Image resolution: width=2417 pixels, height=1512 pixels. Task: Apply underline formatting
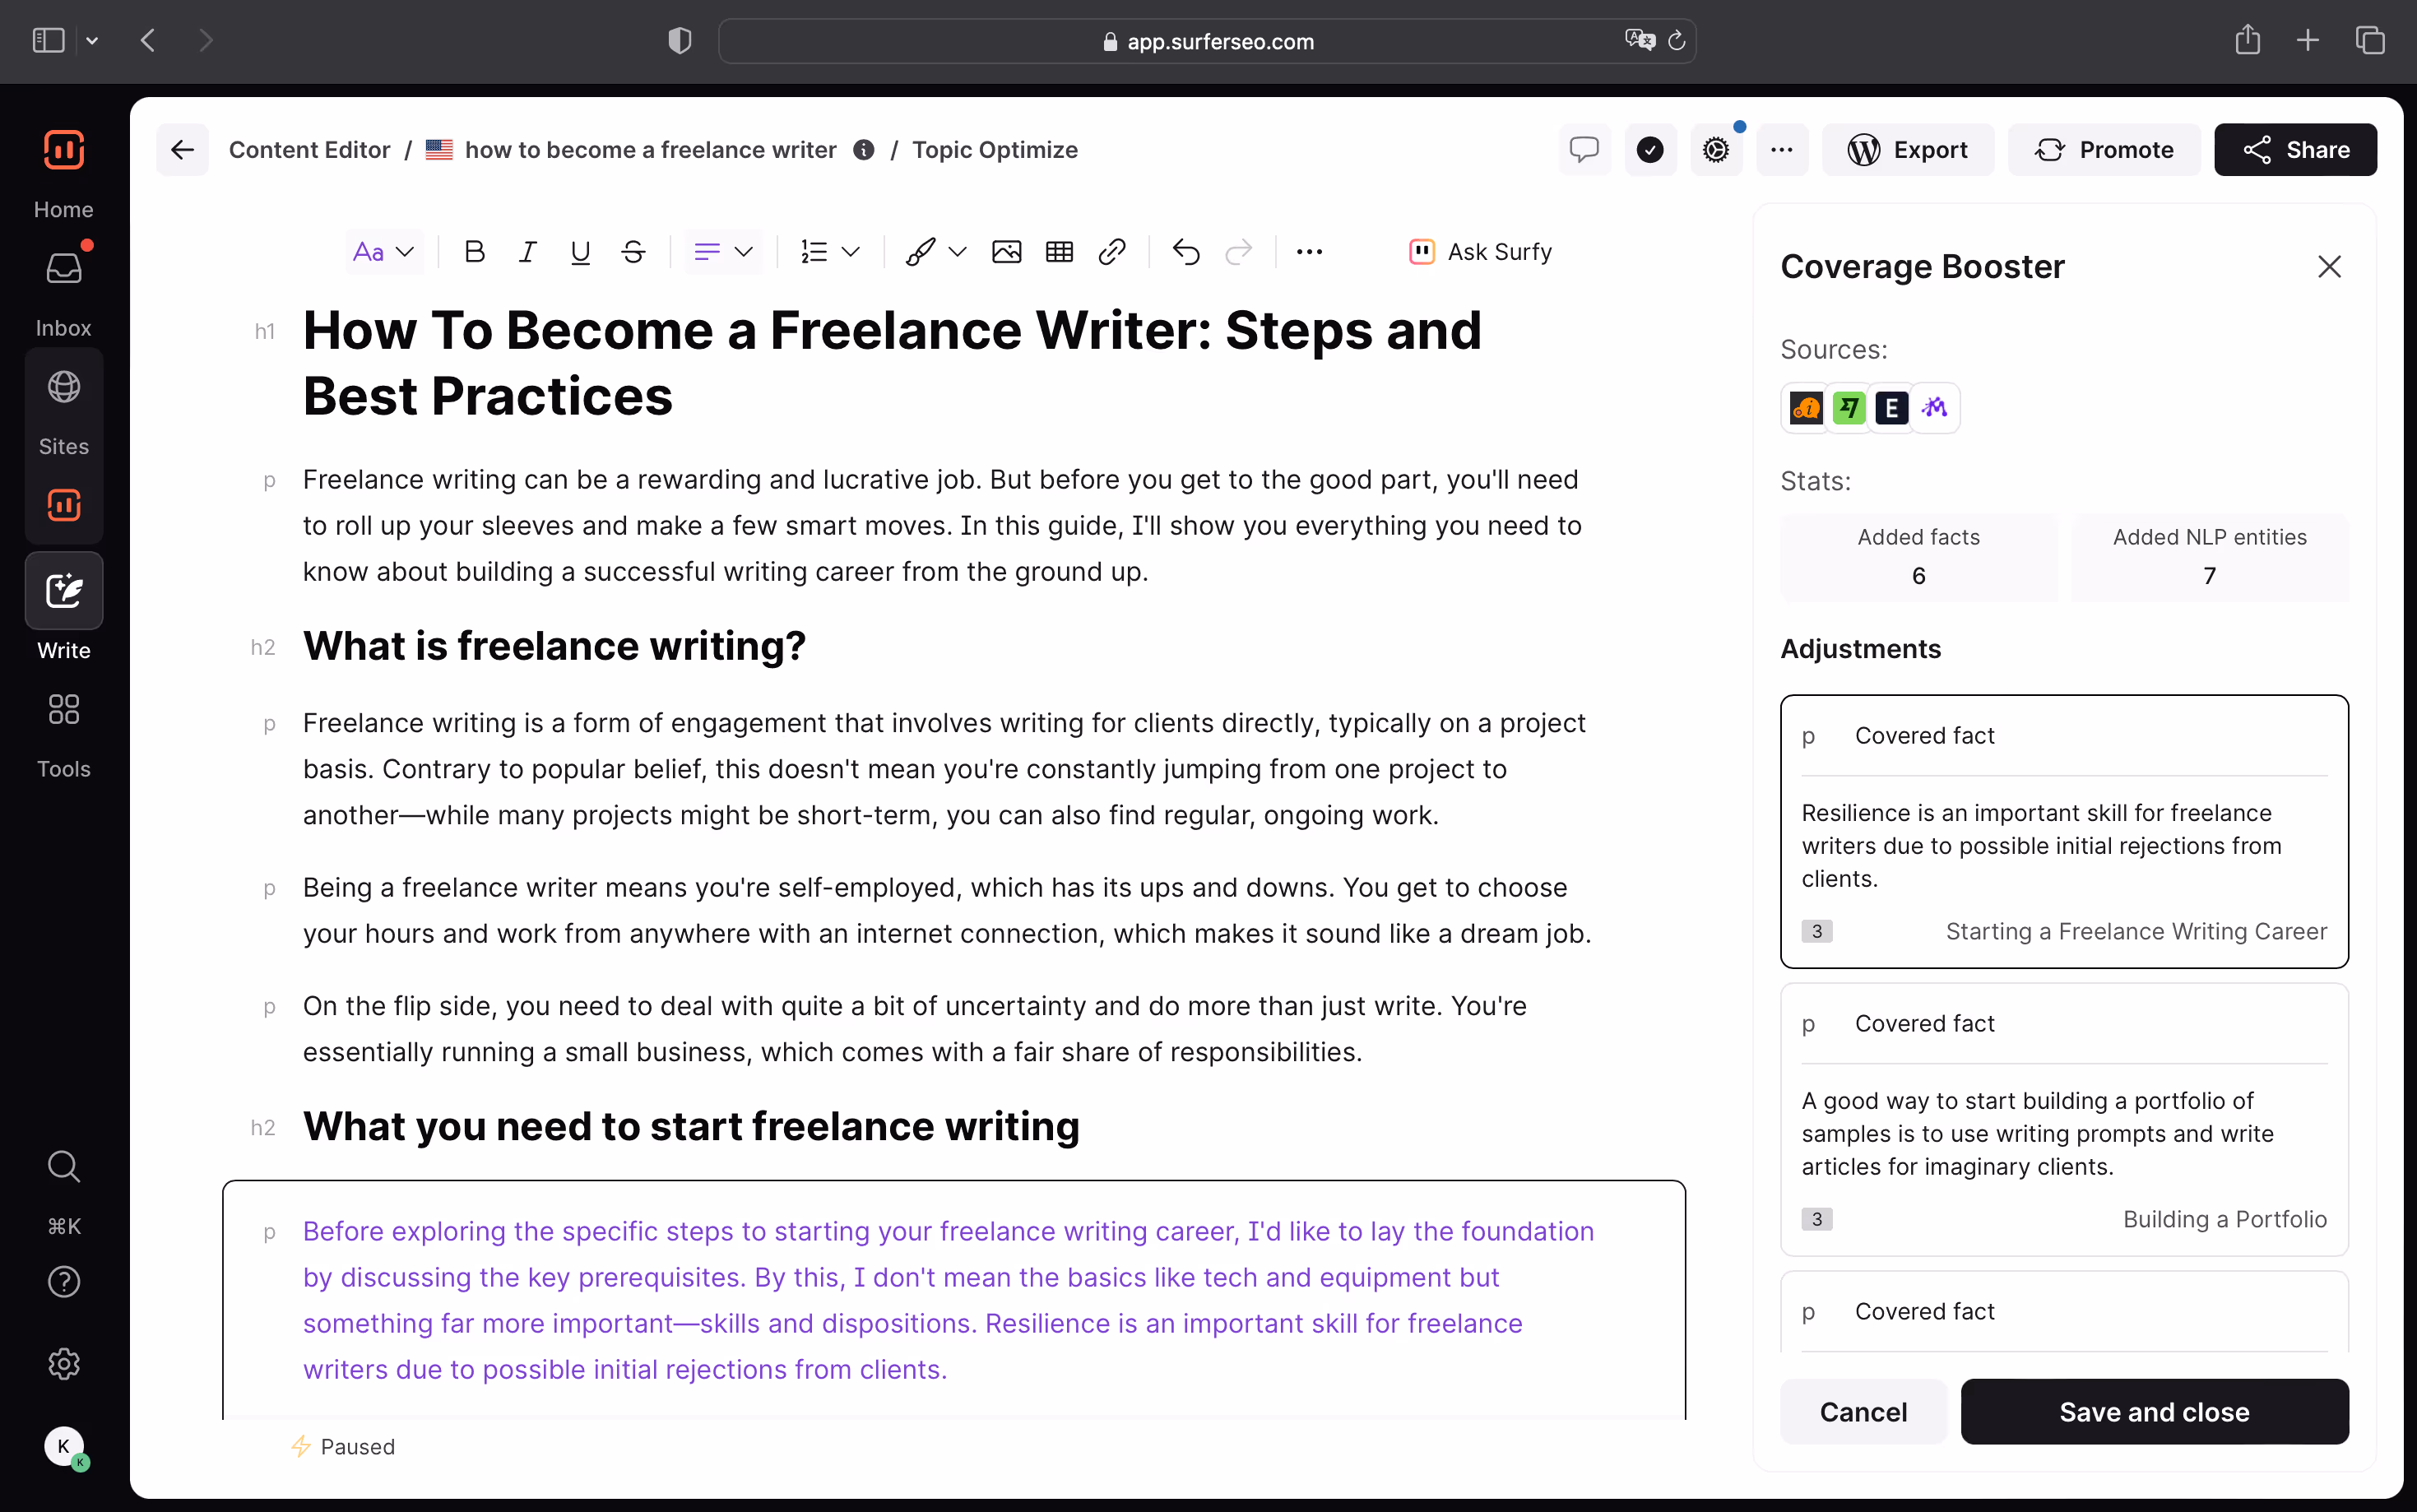(580, 252)
